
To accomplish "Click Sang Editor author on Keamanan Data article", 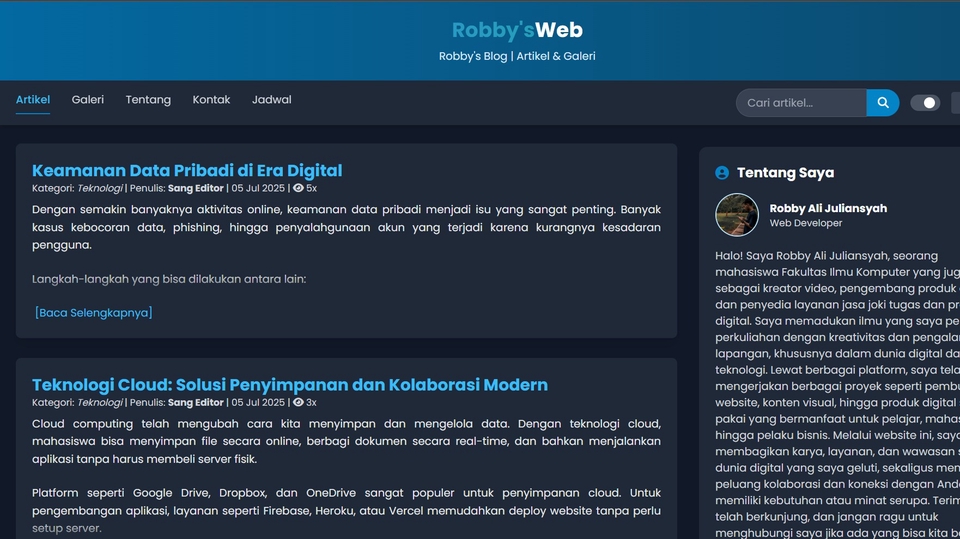I will 196,189.
